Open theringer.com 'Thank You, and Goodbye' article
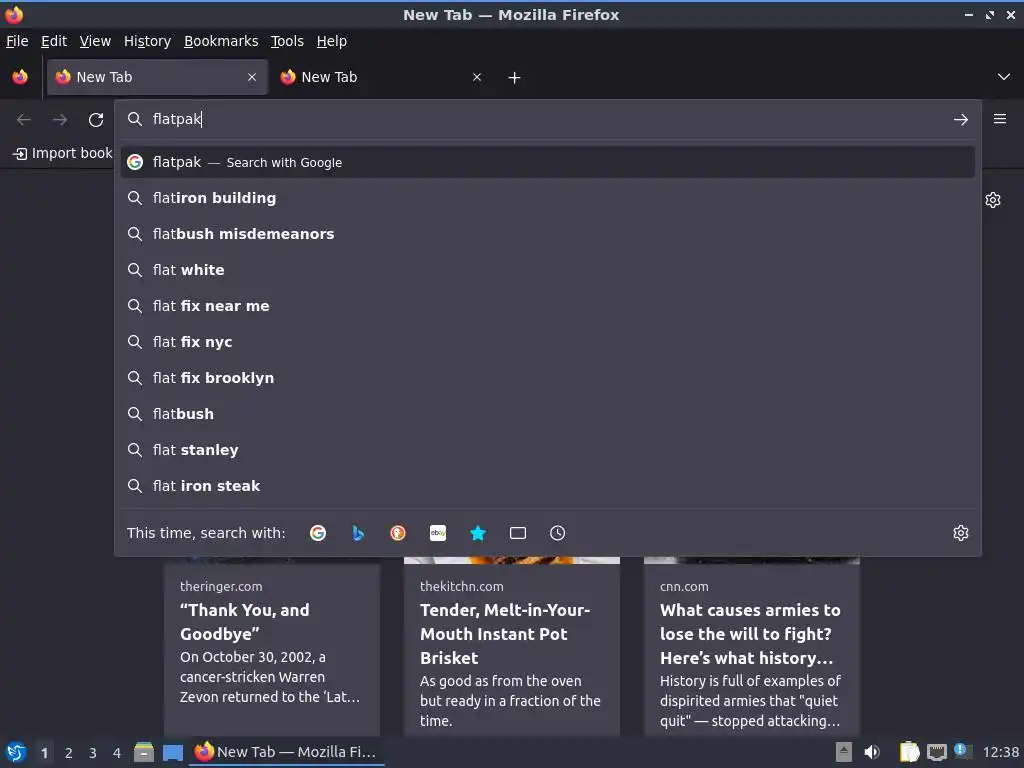 point(272,647)
